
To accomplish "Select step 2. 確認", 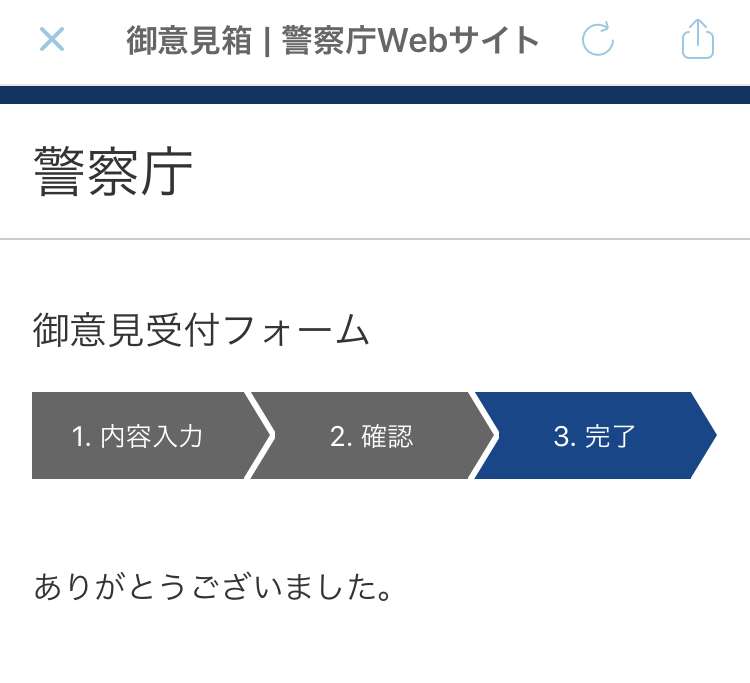I will (371, 436).
